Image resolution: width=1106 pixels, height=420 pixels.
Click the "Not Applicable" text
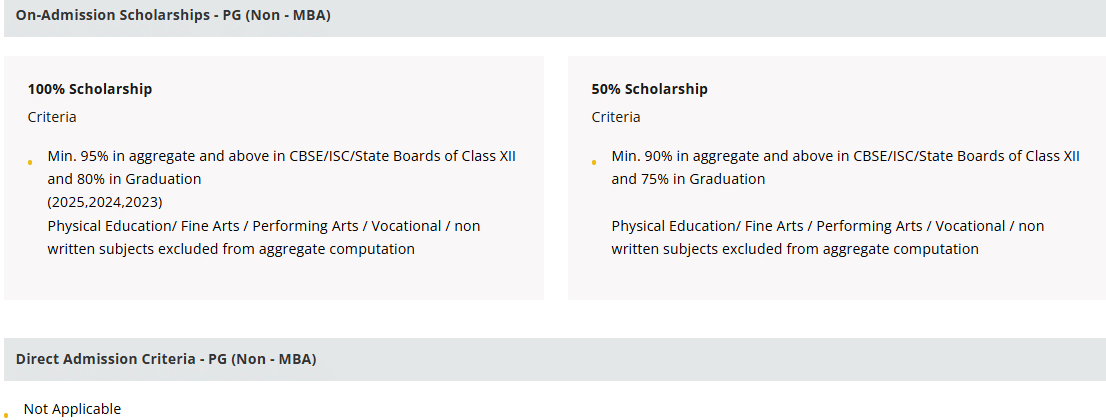[x=72, y=409]
